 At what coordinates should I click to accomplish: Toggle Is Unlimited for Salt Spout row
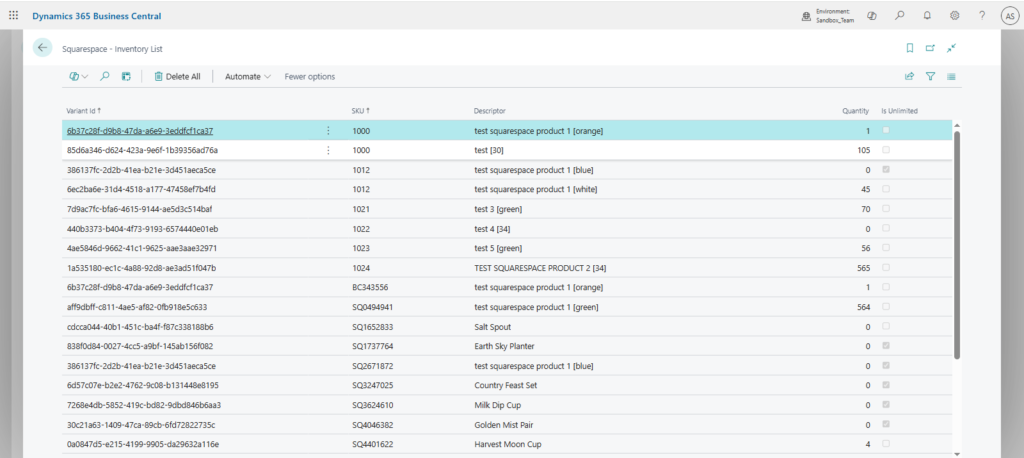886,326
